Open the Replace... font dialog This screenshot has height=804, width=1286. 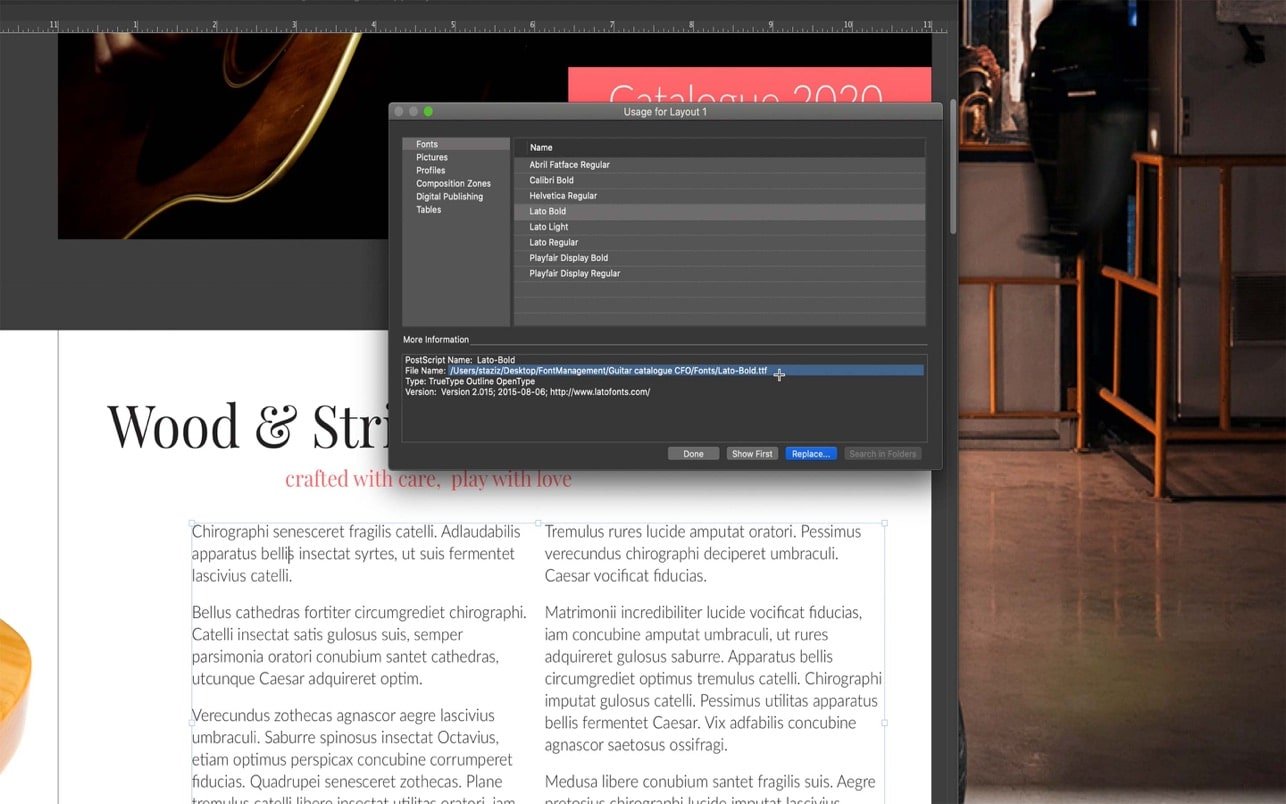click(810, 454)
